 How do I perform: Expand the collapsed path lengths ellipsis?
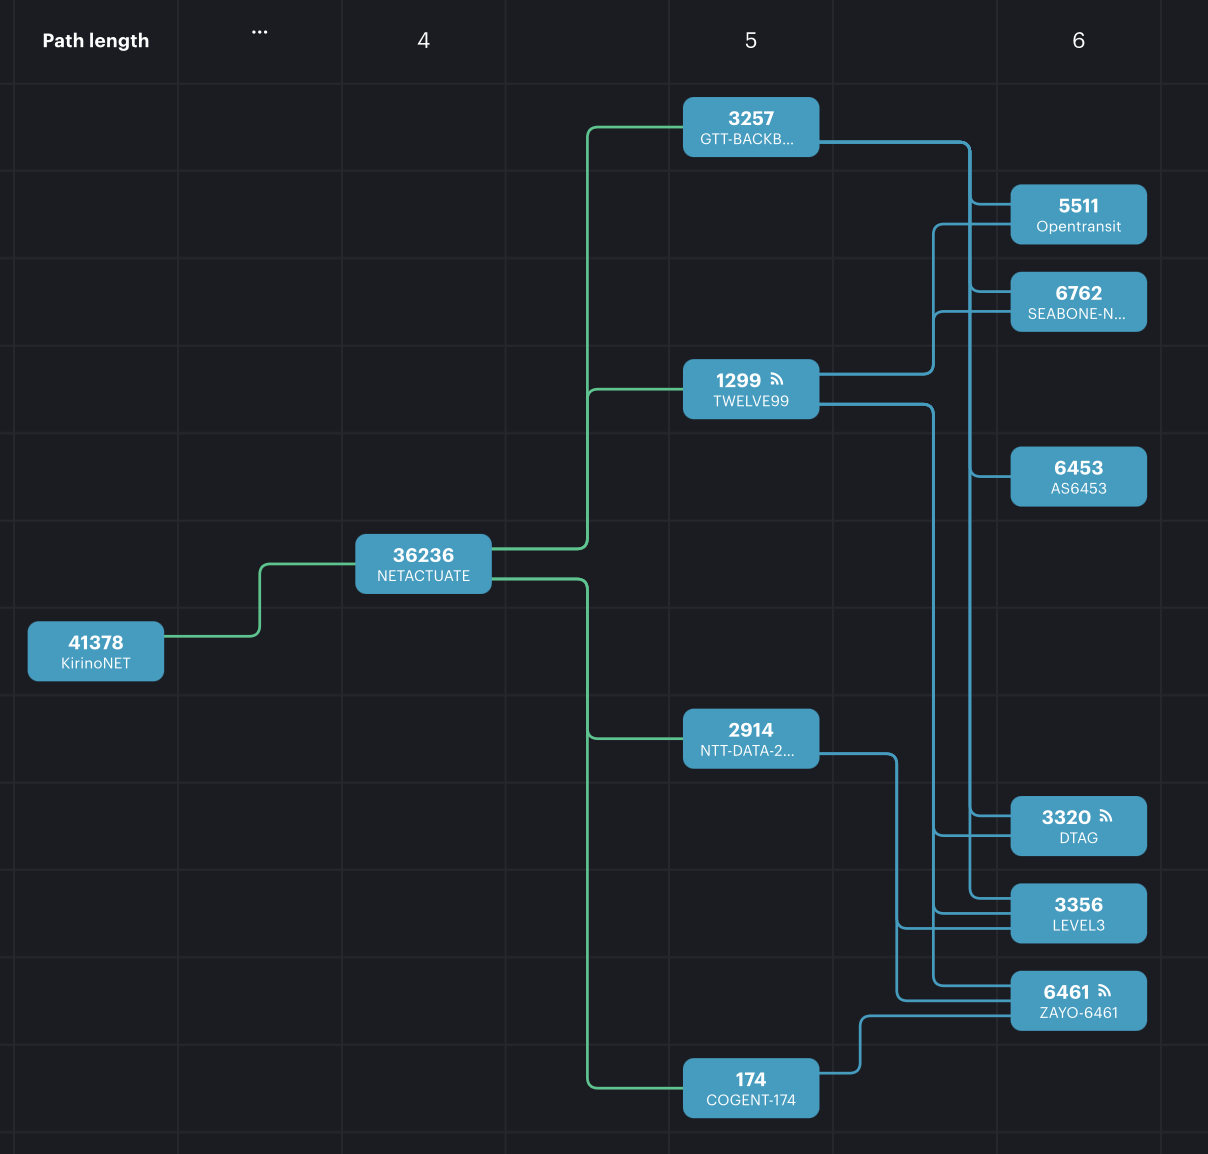(x=259, y=32)
